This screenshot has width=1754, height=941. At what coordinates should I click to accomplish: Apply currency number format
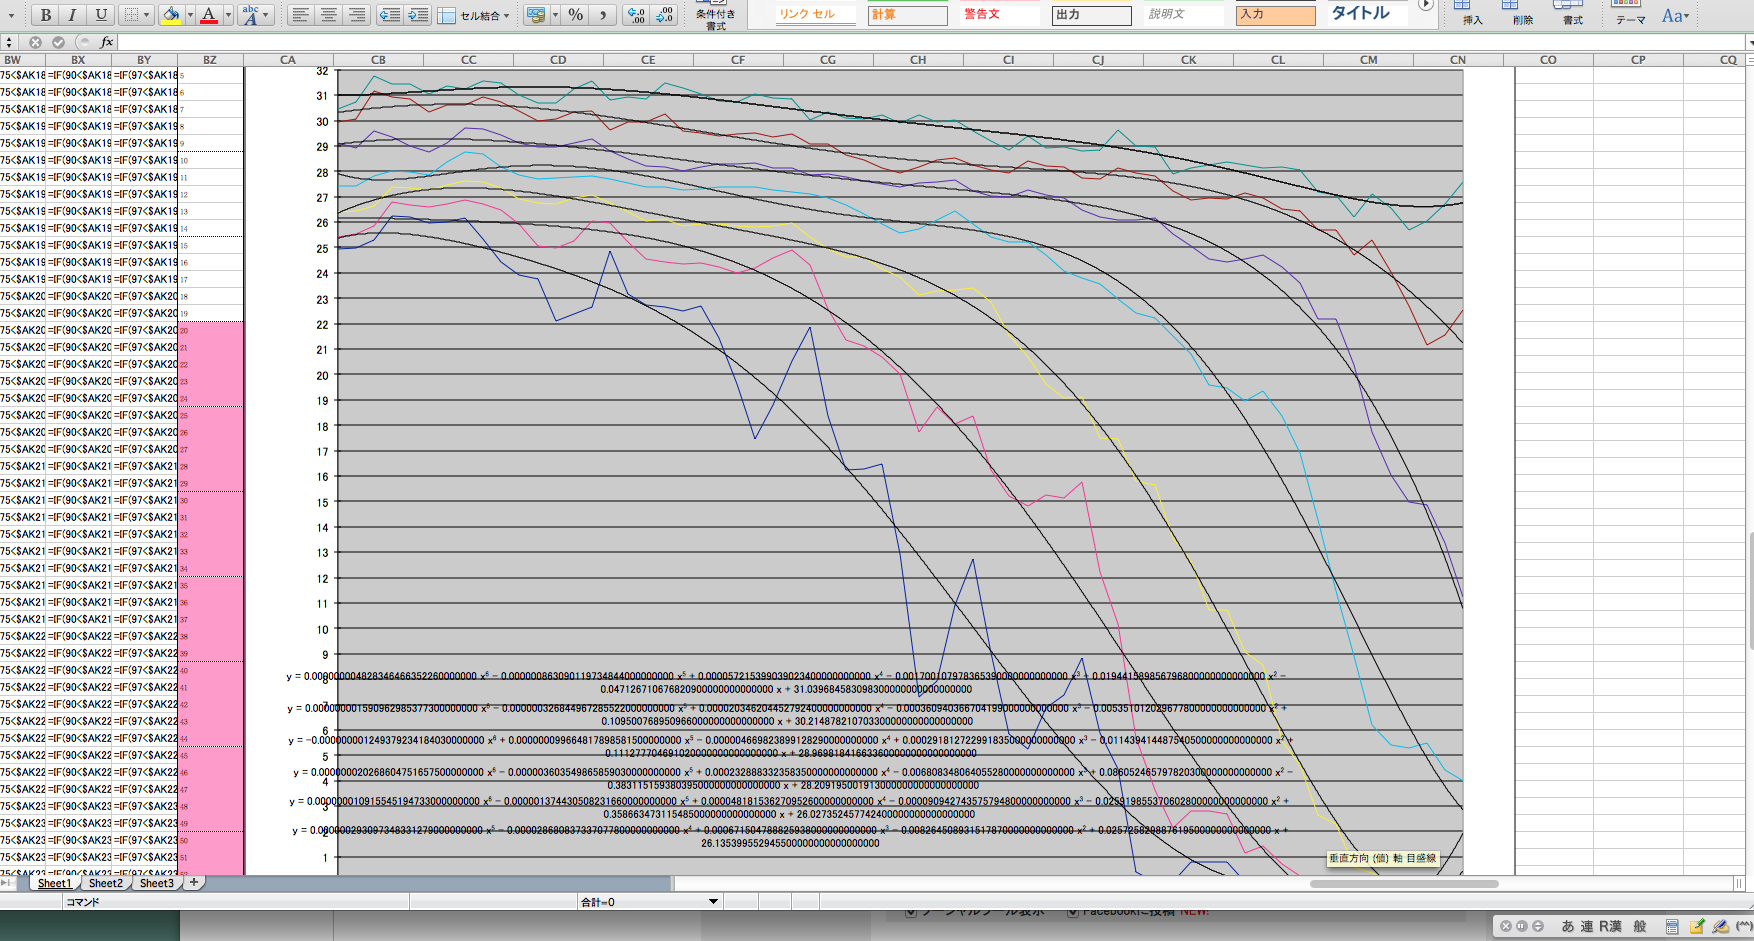point(537,15)
